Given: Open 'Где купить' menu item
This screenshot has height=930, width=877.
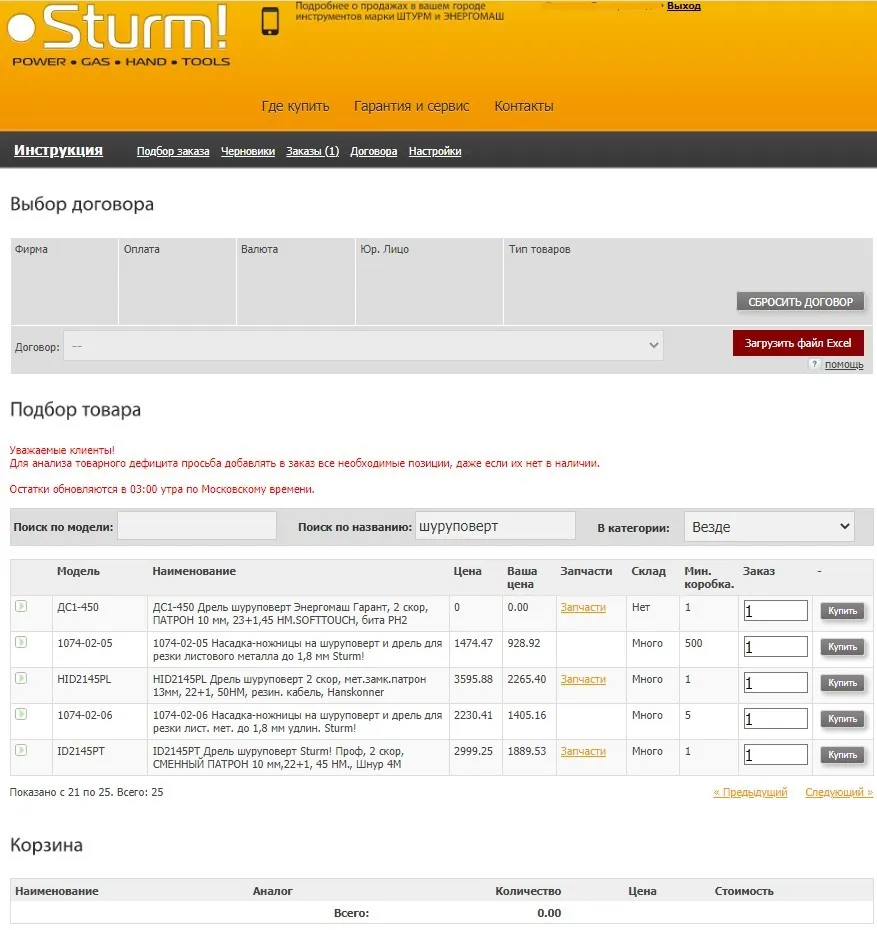Looking at the screenshot, I should 295,106.
